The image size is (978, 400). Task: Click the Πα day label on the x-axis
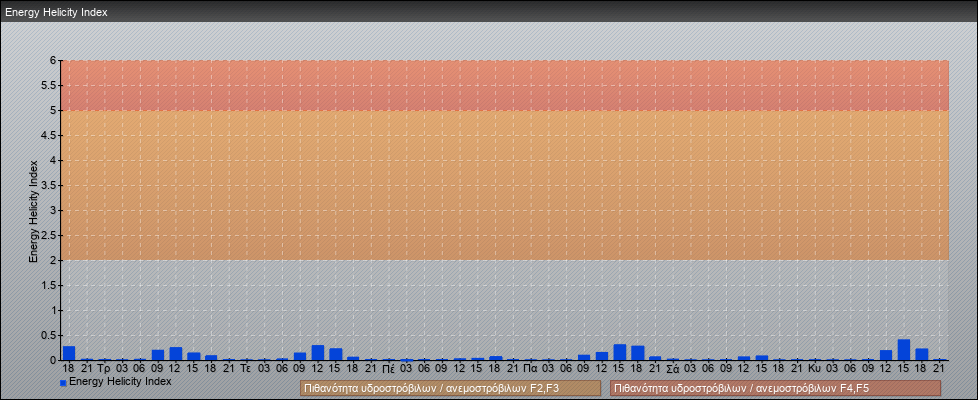click(530, 369)
